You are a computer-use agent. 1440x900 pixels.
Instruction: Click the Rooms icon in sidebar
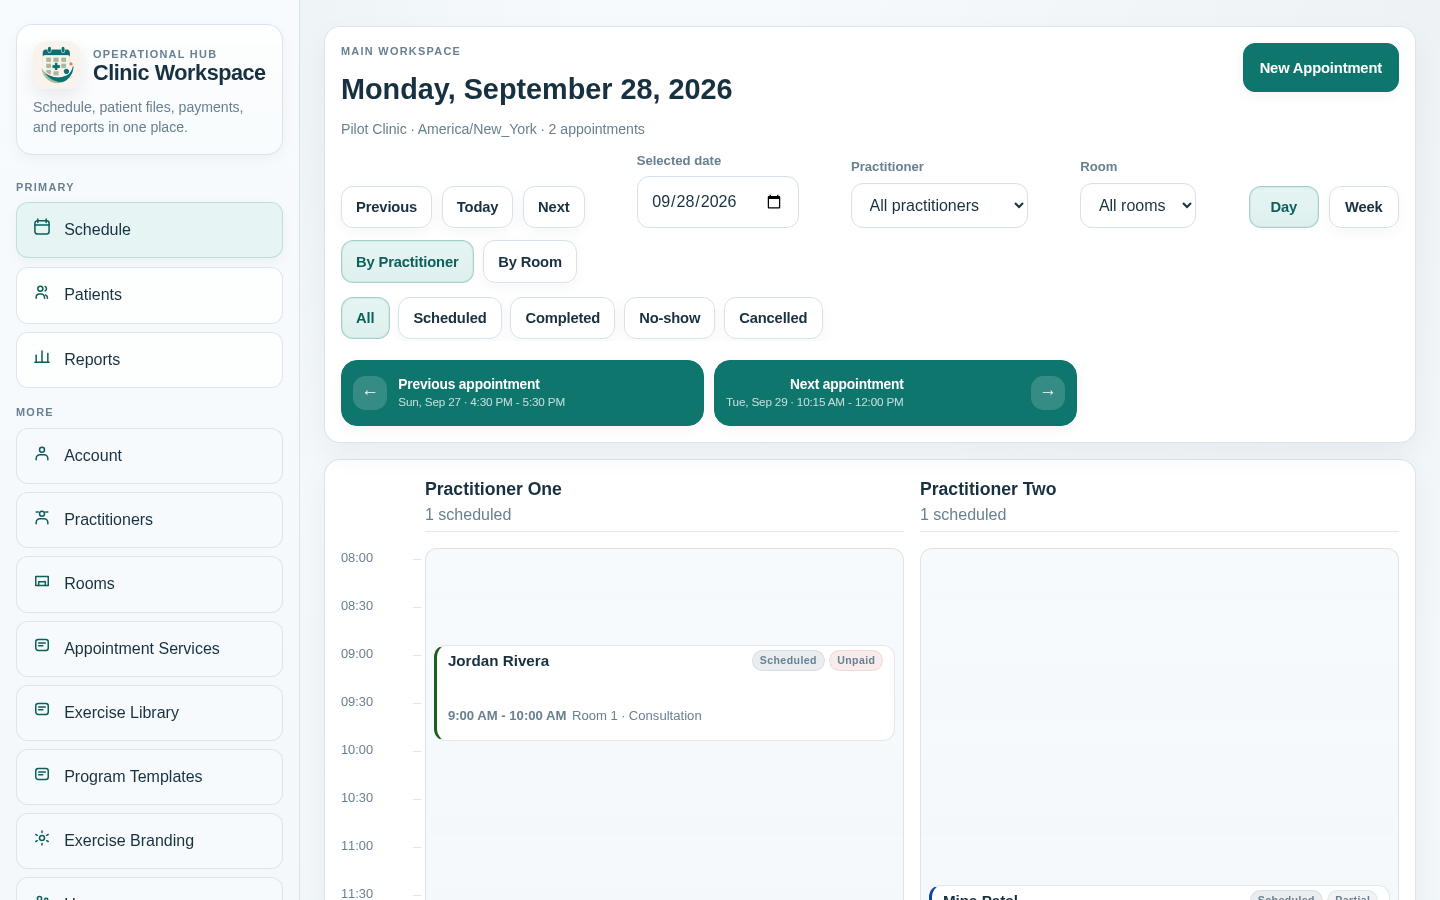[42, 581]
